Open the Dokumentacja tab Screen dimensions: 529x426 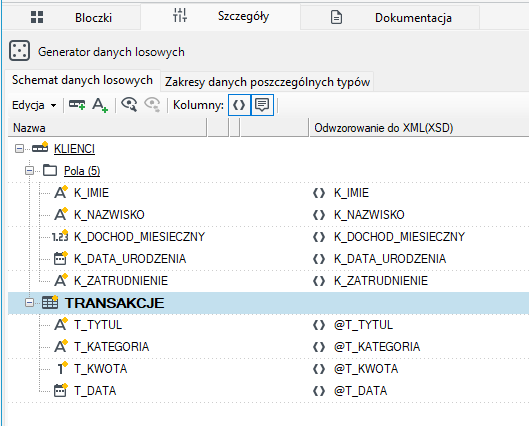click(x=390, y=18)
